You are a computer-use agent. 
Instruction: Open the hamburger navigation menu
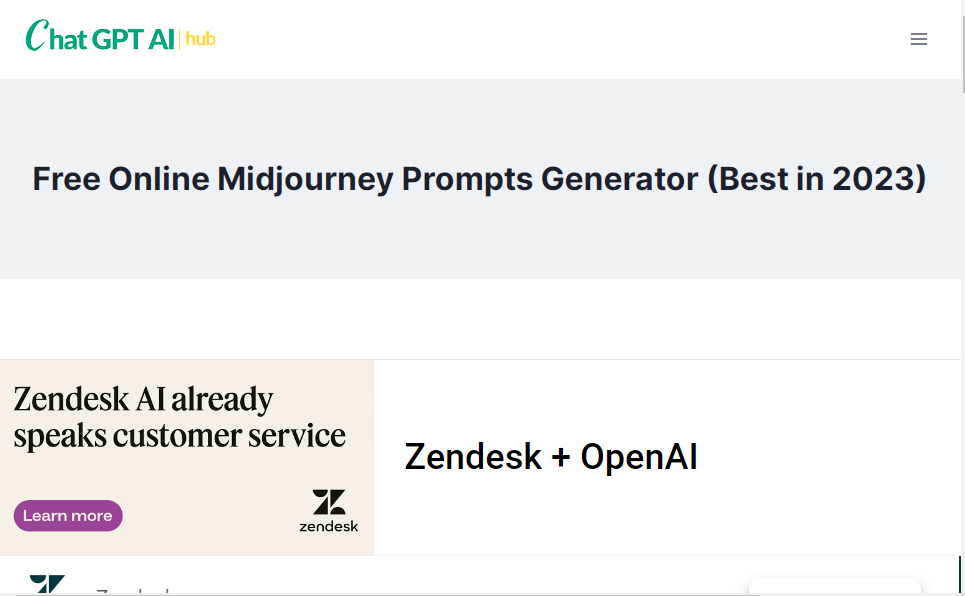click(x=919, y=39)
